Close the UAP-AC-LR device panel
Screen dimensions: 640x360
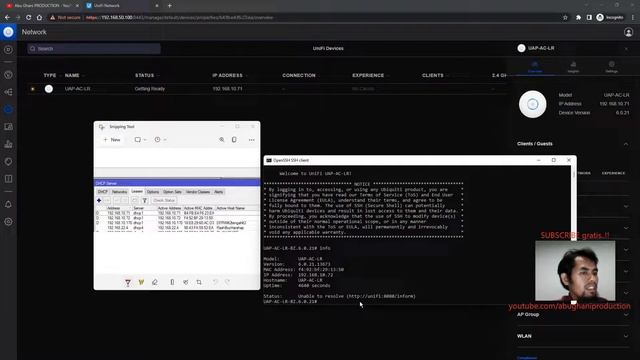coord(626,49)
